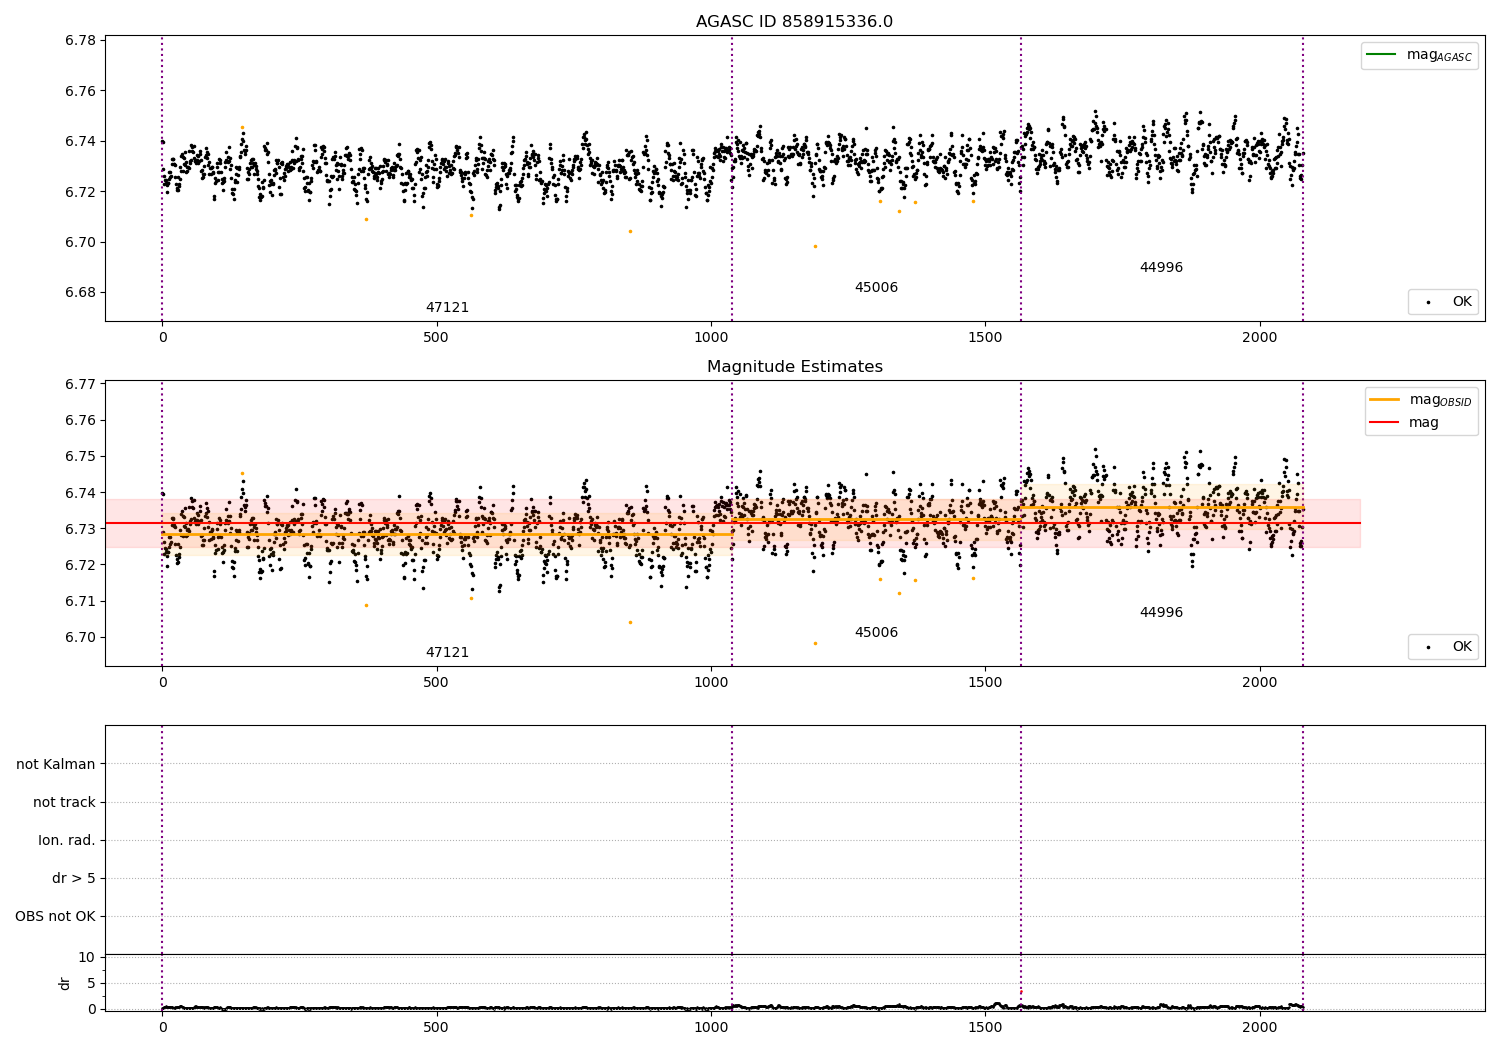This screenshot has width=1500, height=1050.
Task: Click the red mag line sample in legend
Action: (1384, 423)
